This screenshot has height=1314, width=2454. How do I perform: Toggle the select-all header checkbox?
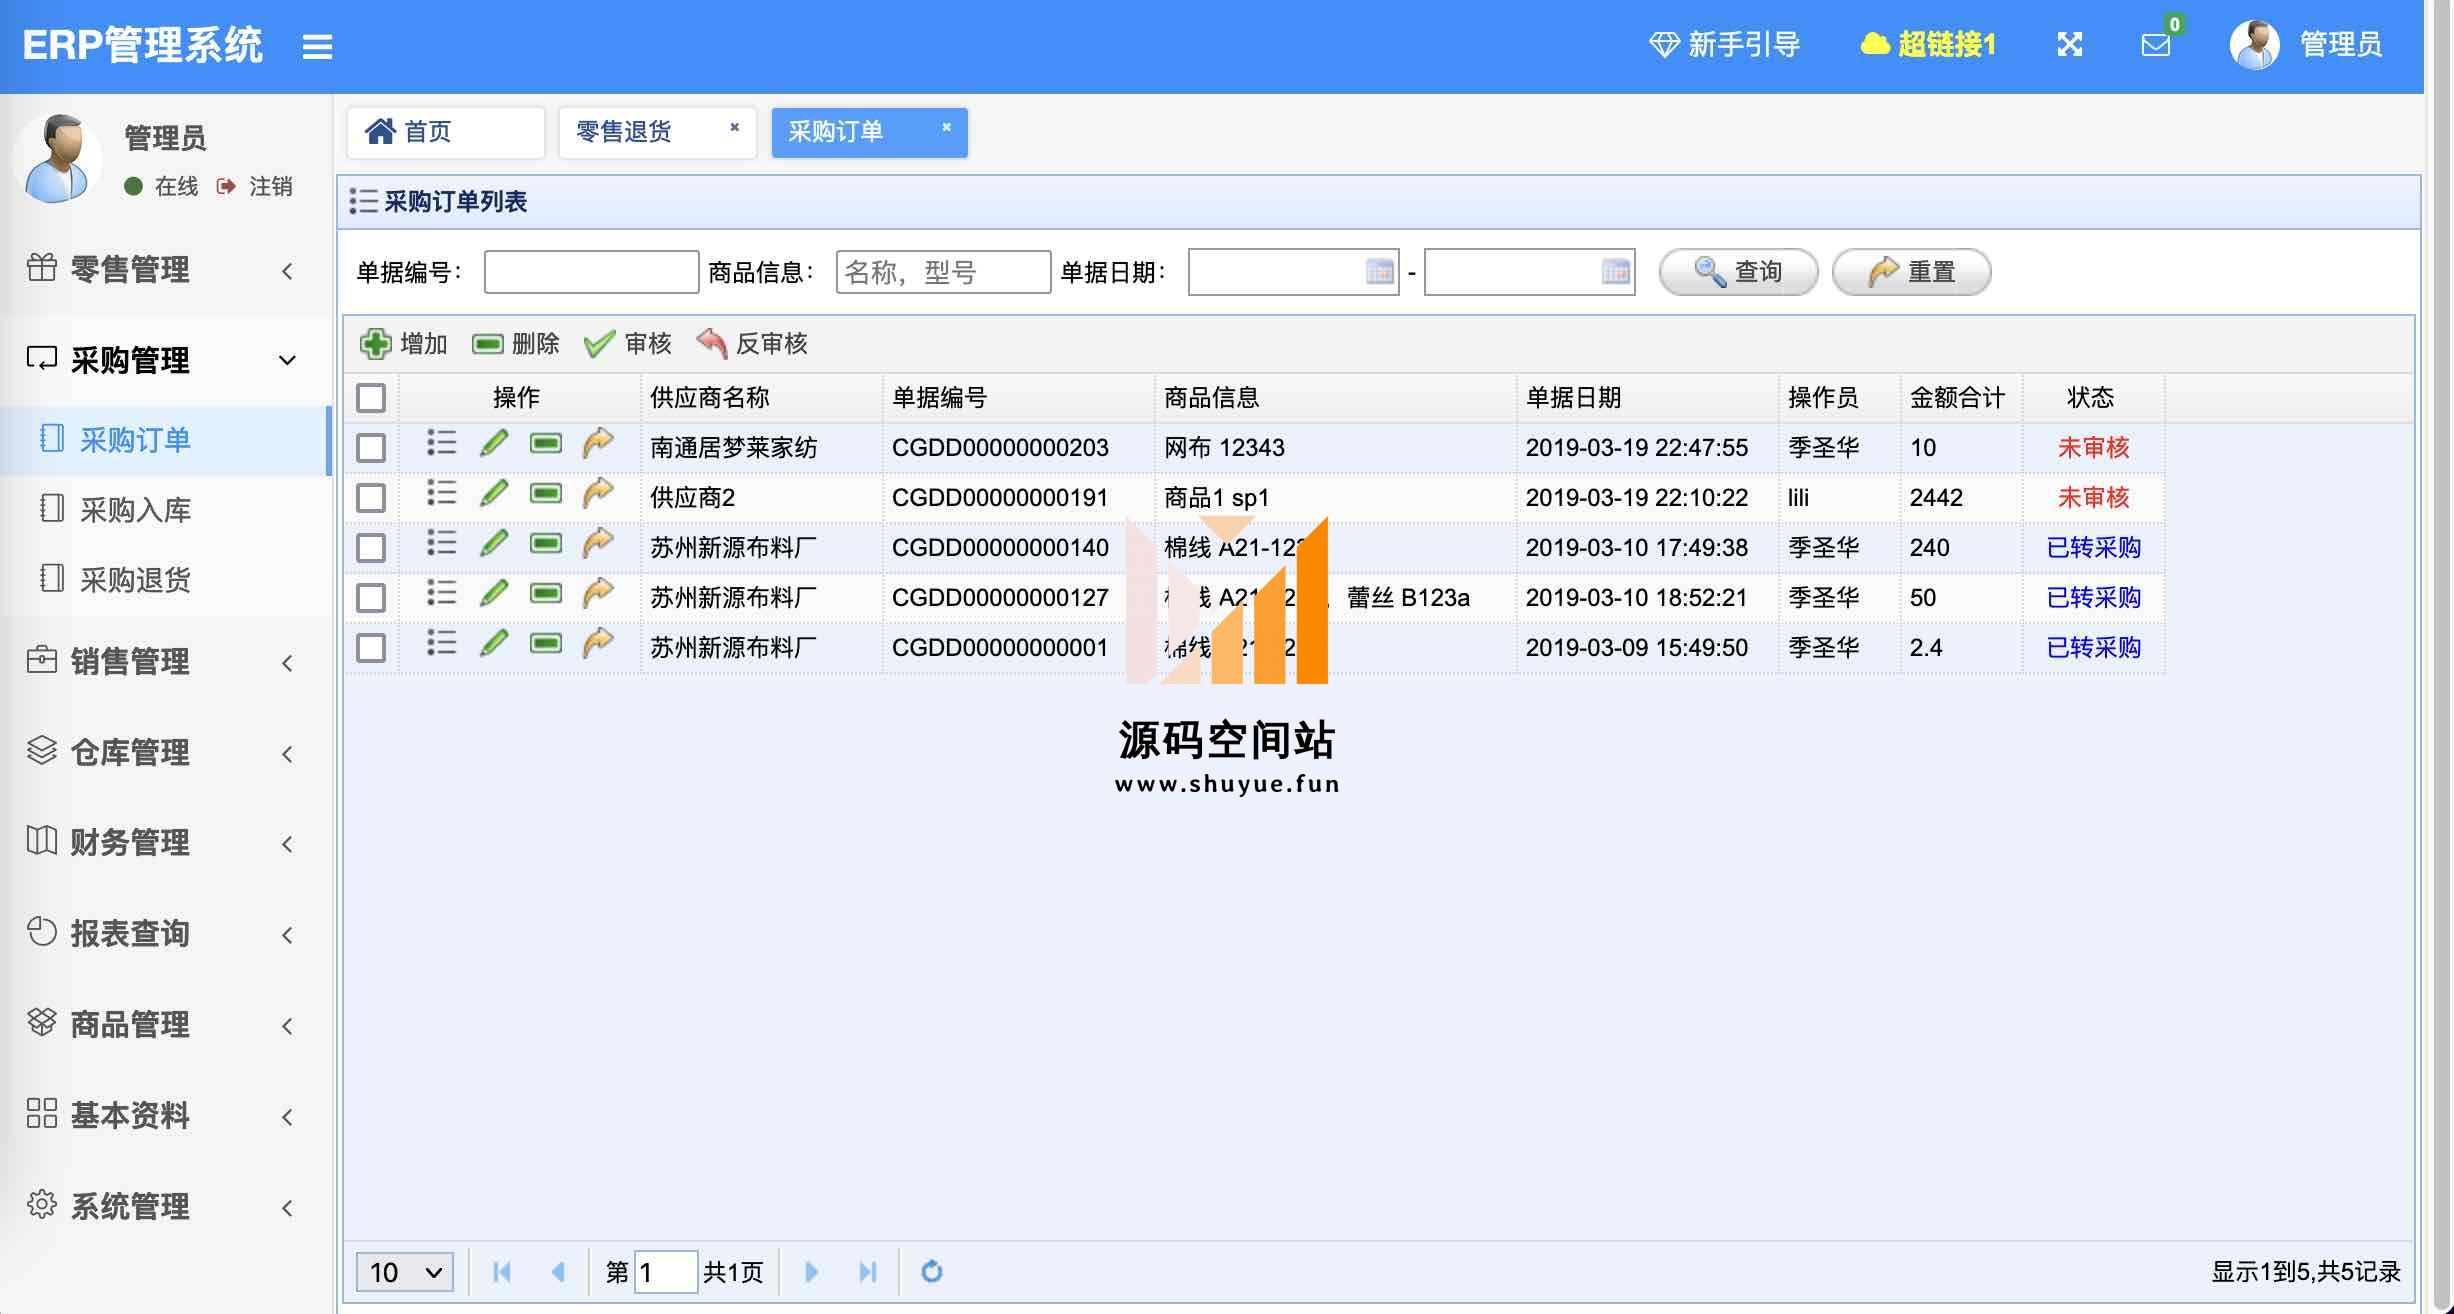(371, 398)
